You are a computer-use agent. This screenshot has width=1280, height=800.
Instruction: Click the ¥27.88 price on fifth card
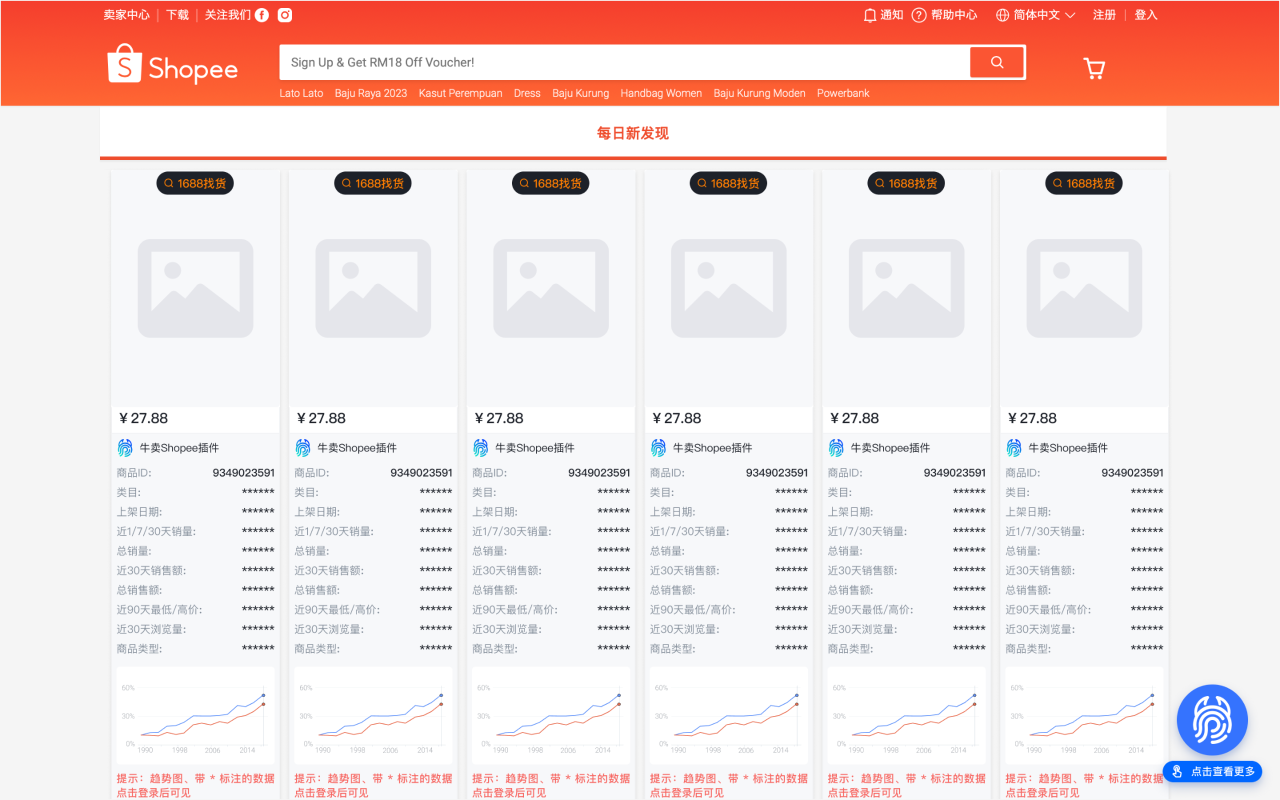(x=855, y=418)
